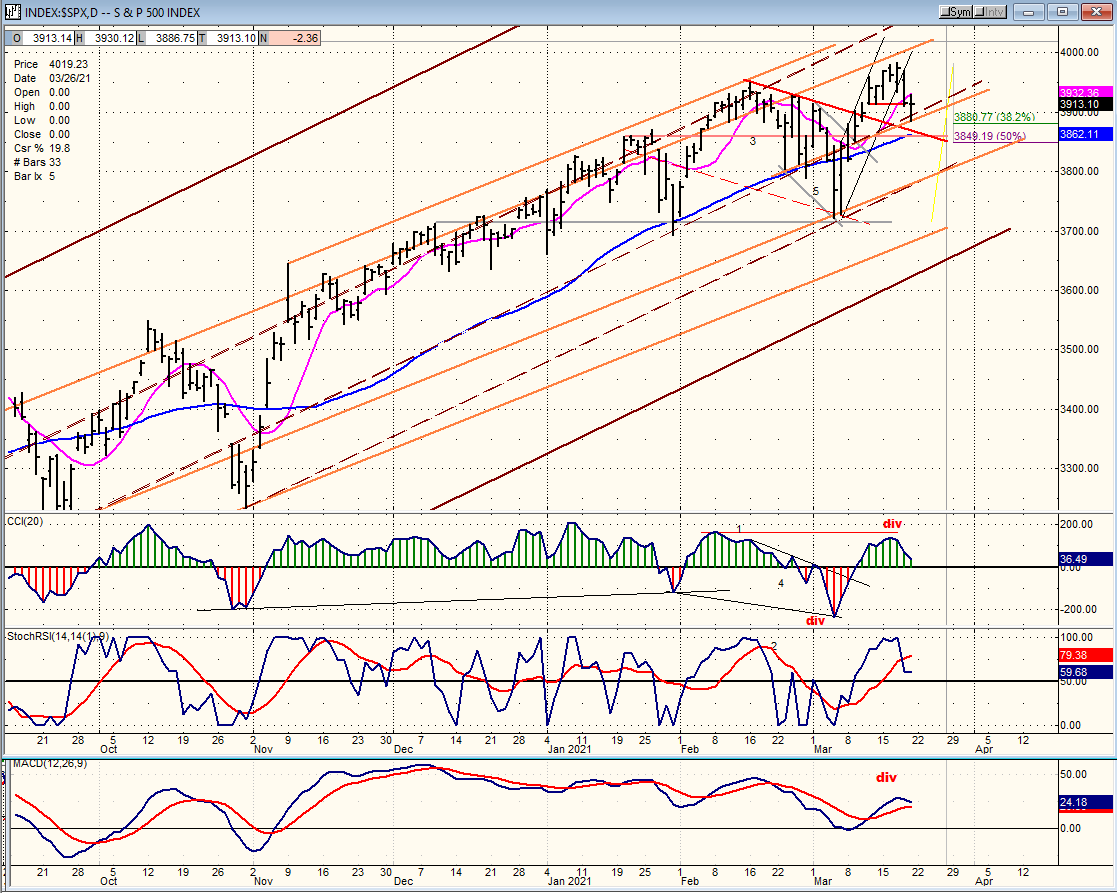The width and height of the screenshot is (1117, 893).
Task: Click the 3880.77 (38.2%) Fibonacci label
Action: pos(994,118)
